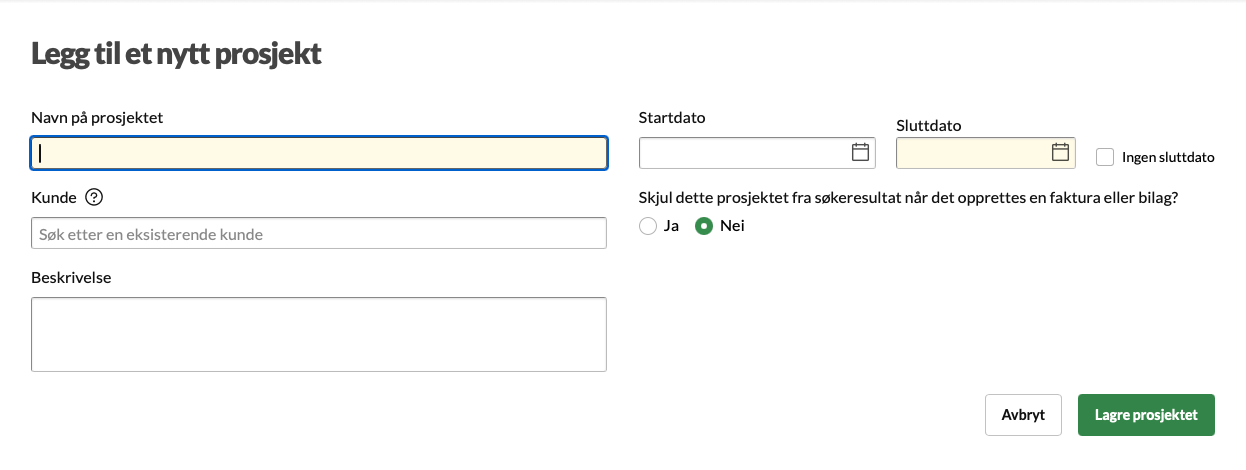Click the Startdato field label

(x=672, y=117)
